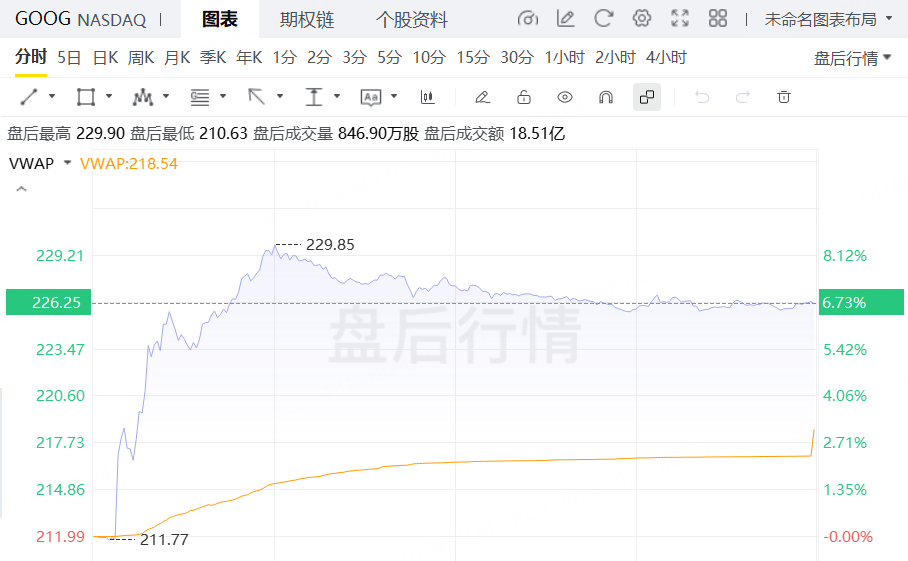908x561 pixels.
Task: Click the edit note pencil icon
Action: pos(565,19)
